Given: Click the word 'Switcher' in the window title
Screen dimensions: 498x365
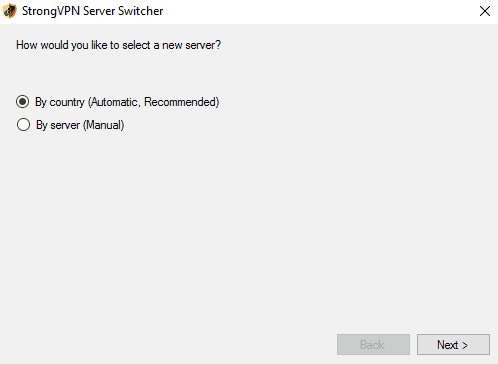Looking at the screenshot, I should tap(141, 11).
